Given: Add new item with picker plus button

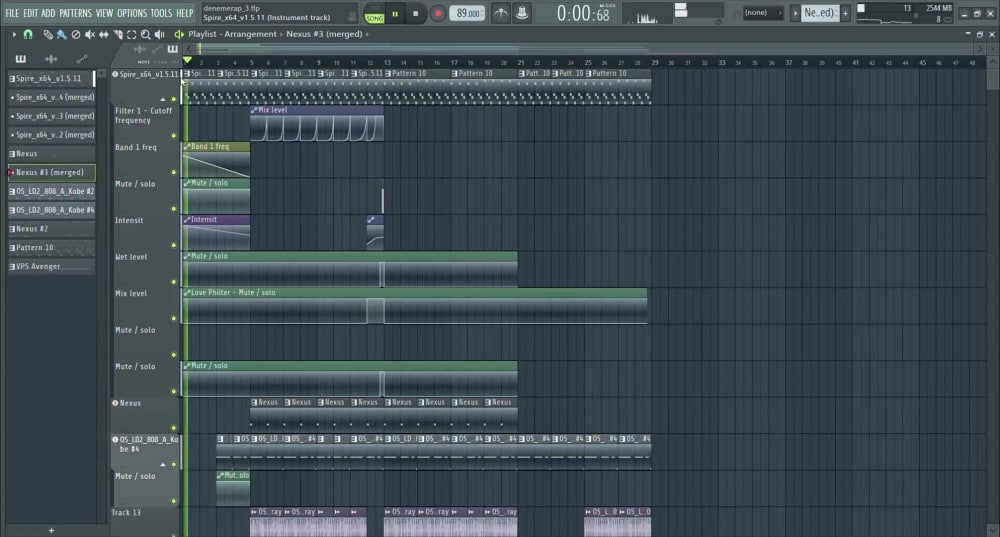Looking at the screenshot, I should [51, 530].
